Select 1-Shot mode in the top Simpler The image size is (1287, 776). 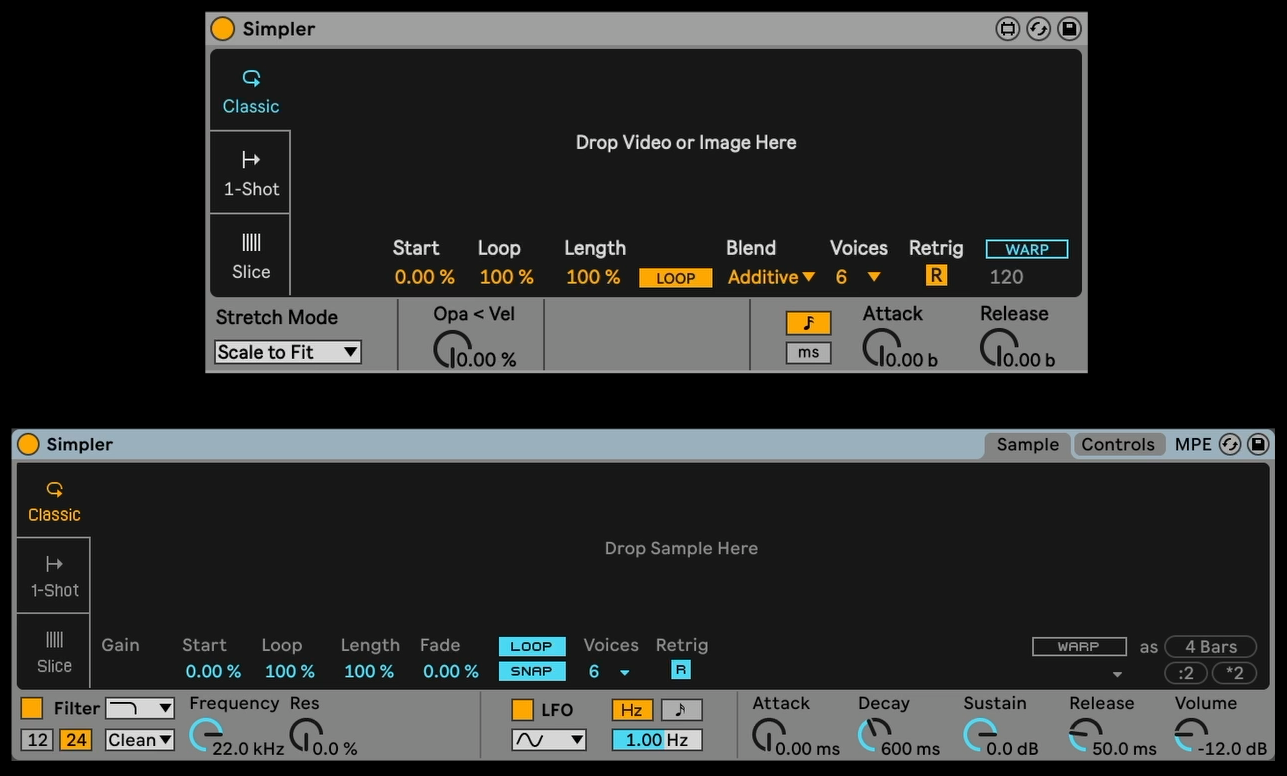click(251, 172)
